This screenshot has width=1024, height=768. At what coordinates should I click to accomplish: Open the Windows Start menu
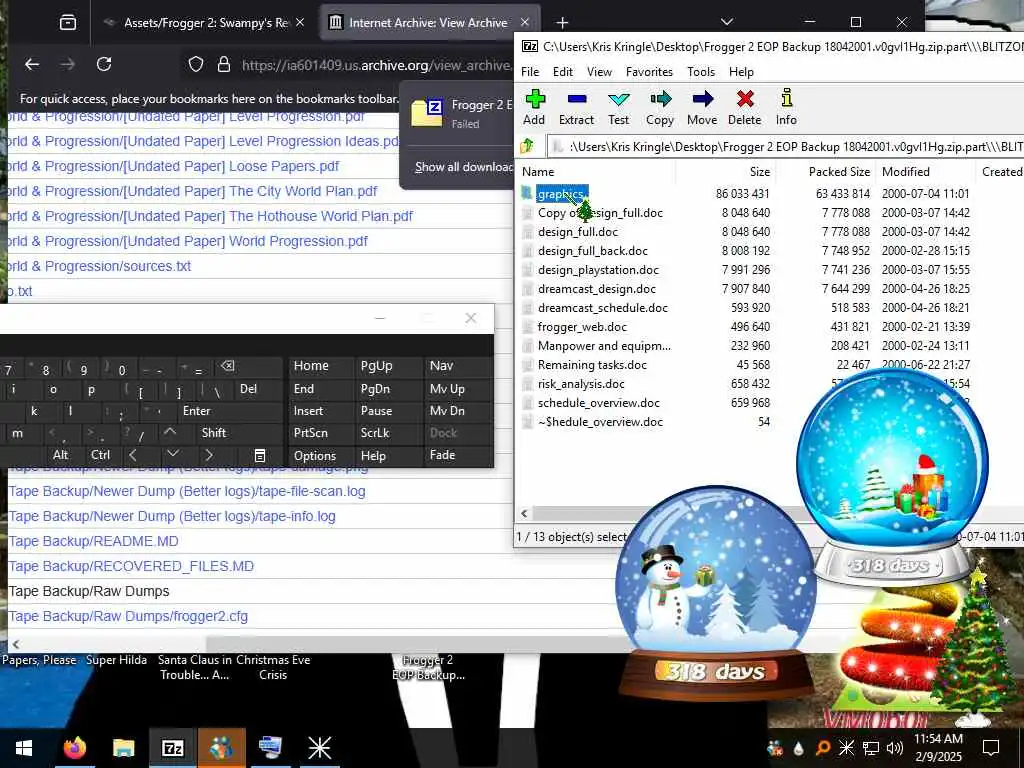24,748
